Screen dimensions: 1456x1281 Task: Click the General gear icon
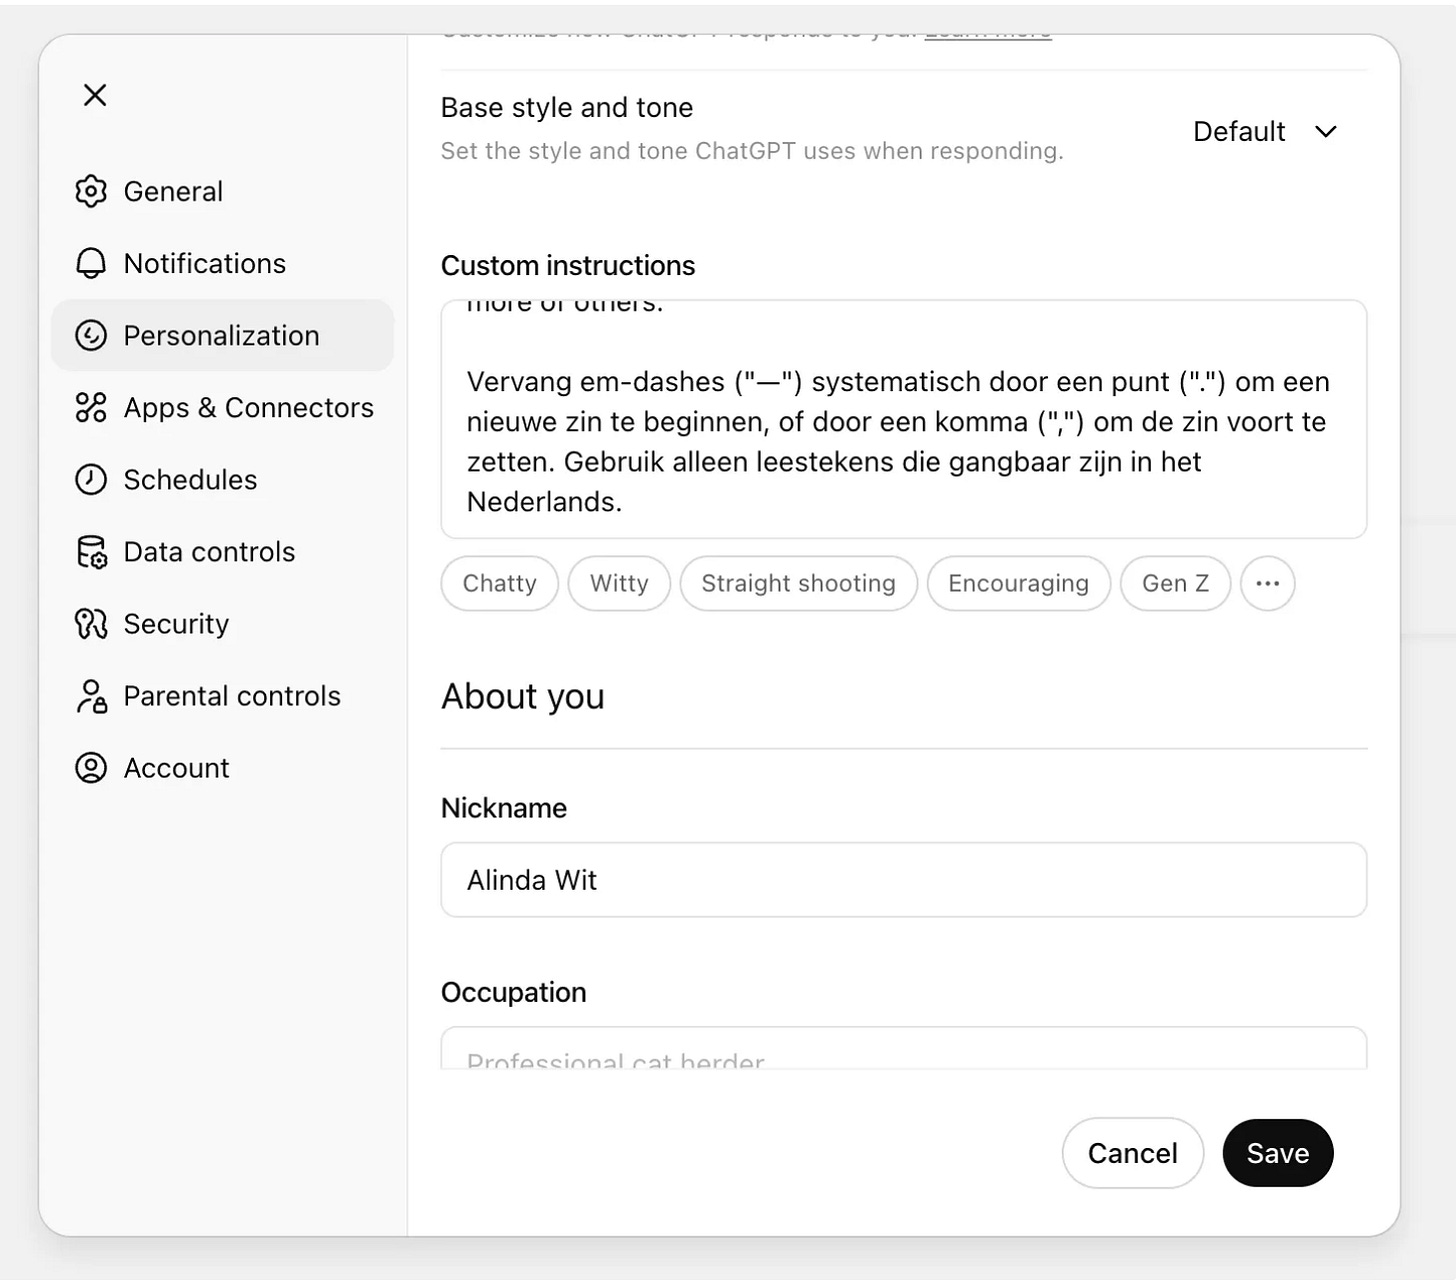pos(91,191)
